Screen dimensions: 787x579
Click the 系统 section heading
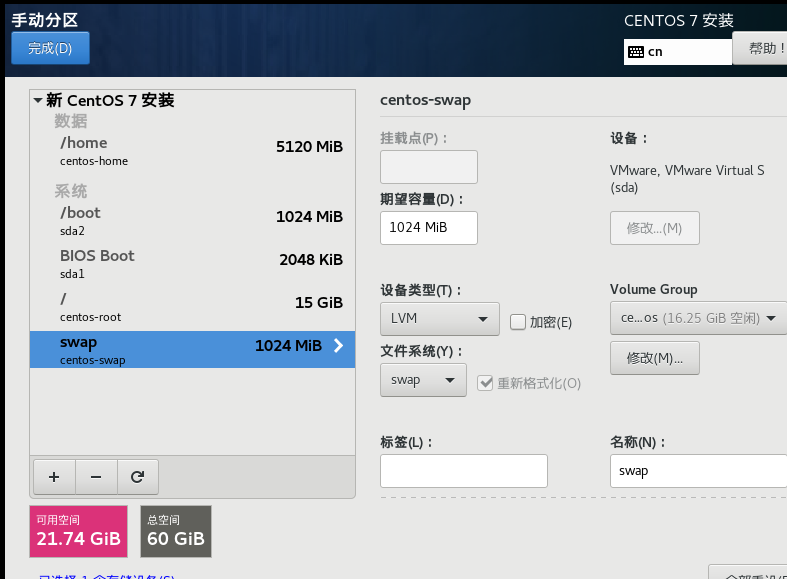coord(71,191)
